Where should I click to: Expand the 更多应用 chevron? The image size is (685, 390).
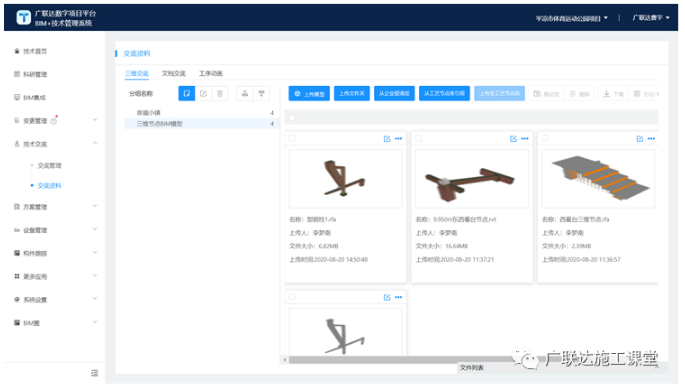click(x=95, y=276)
